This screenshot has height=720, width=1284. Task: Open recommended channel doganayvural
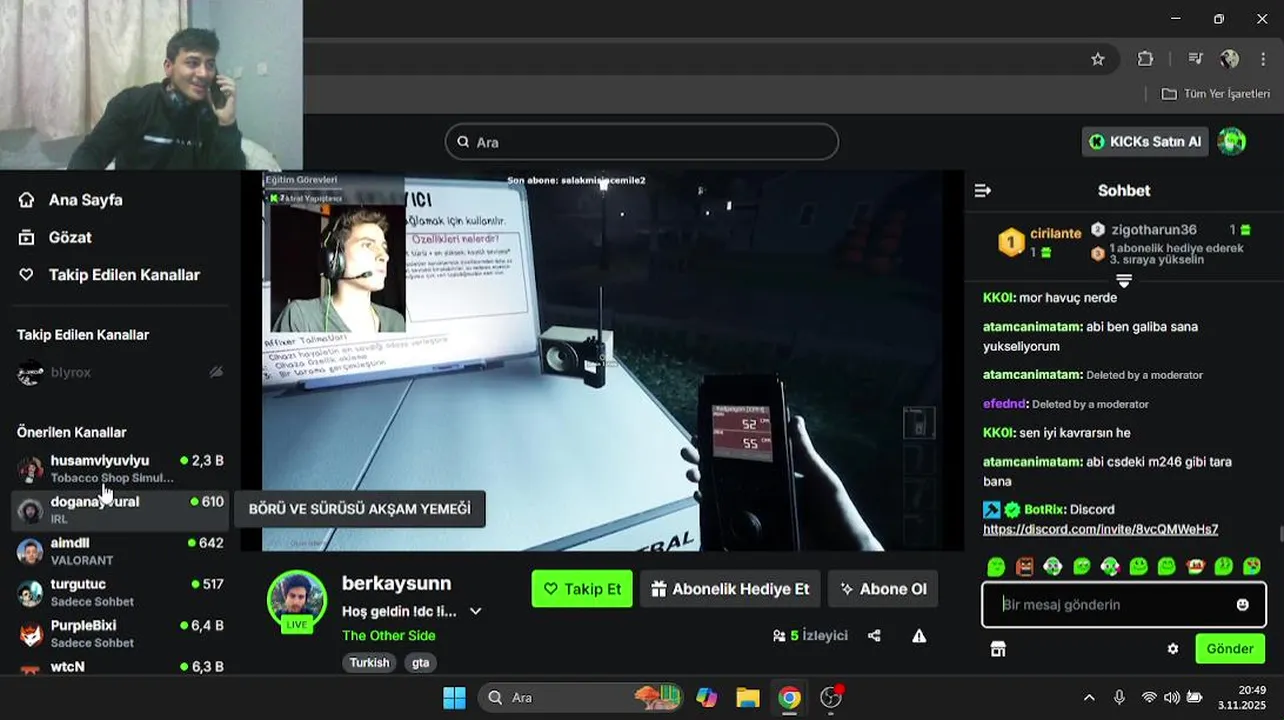click(120, 509)
